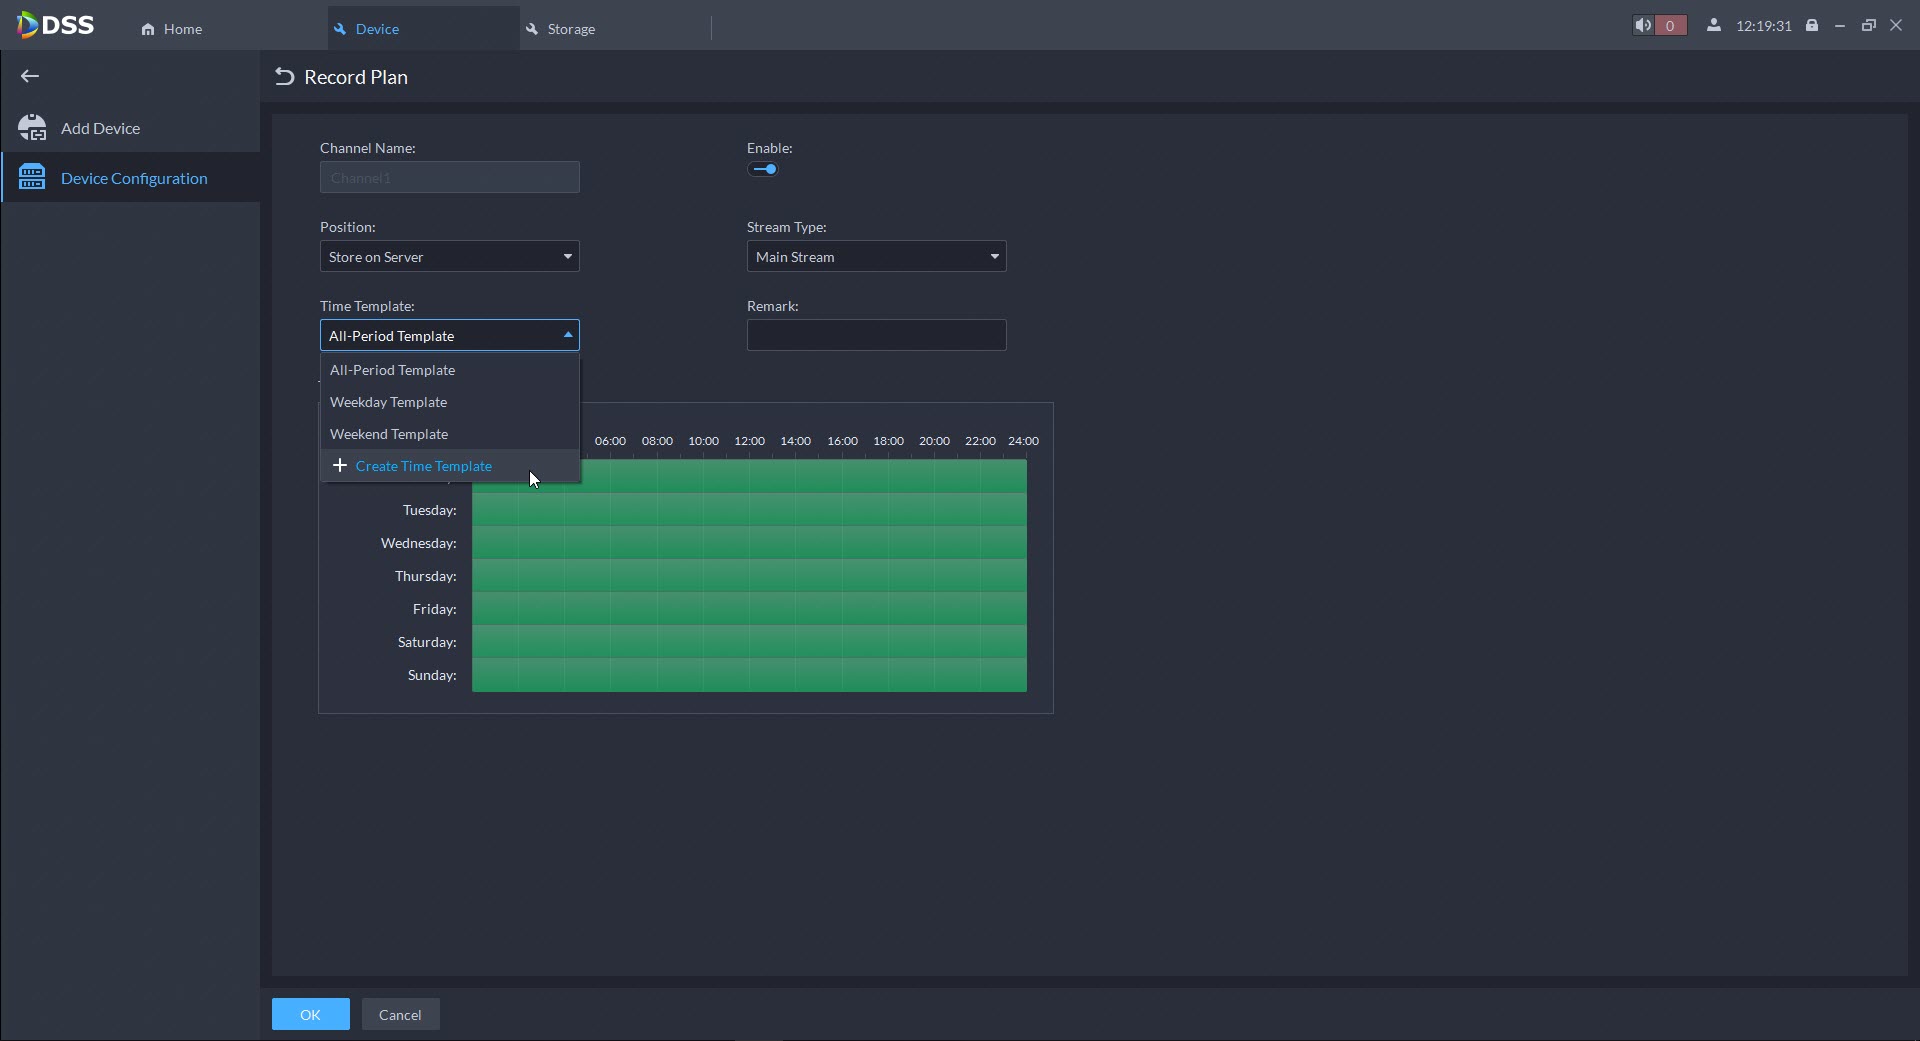Click the Remark text field
This screenshot has height=1041, width=1920.
pos(876,336)
